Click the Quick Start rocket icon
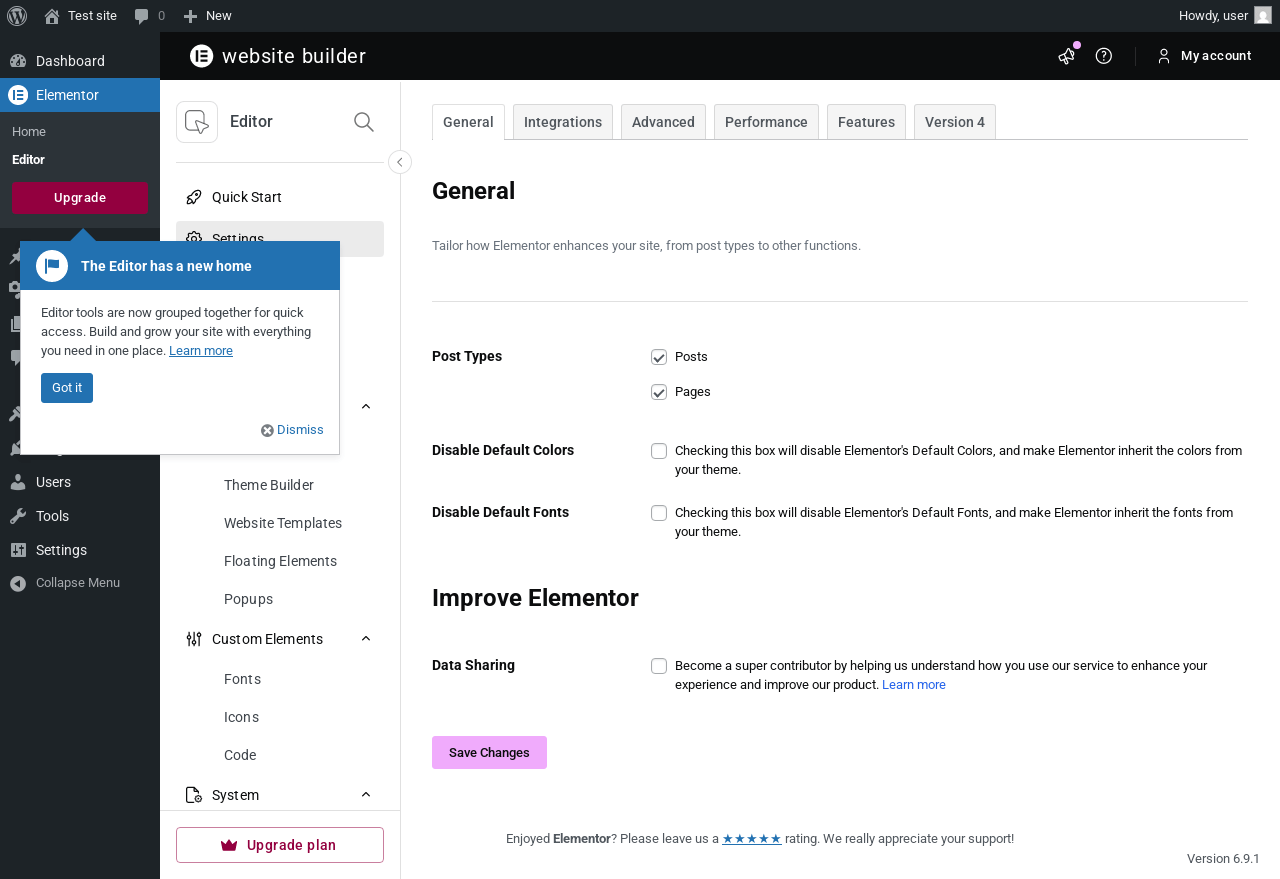This screenshot has width=1280, height=879. 194,197
